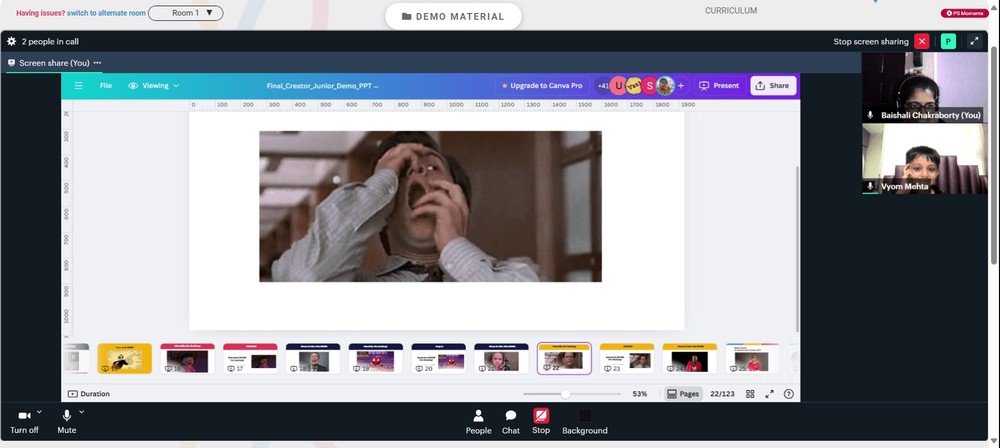Click the red stop screen sharing X button
Image resolution: width=1000 pixels, height=448 pixels.
(x=922, y=41)
